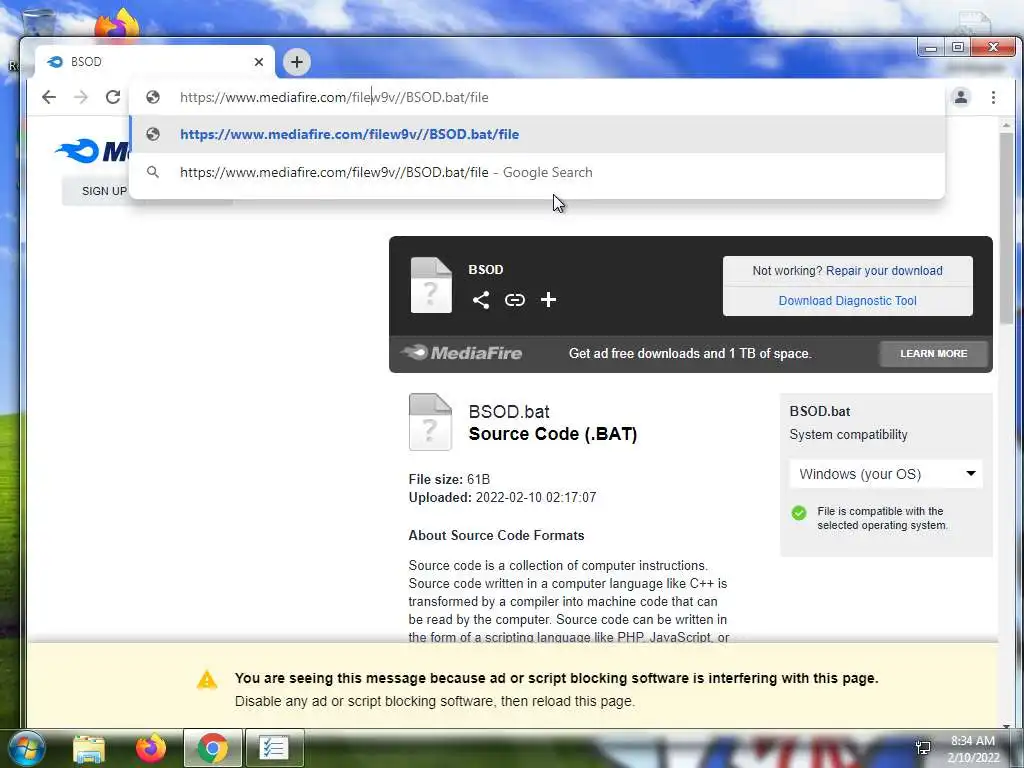
Task: Select the BSOD browser tab
Action: click(x=155, y=62)
